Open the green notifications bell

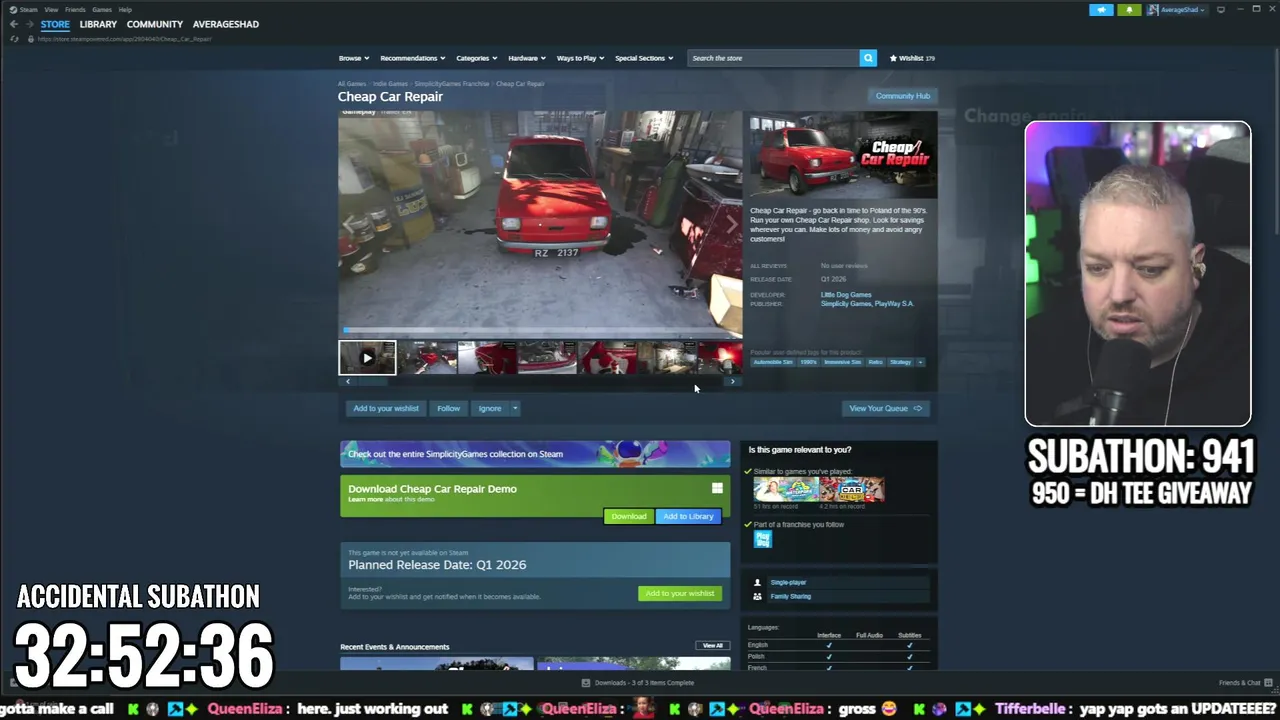(1129, 9)
